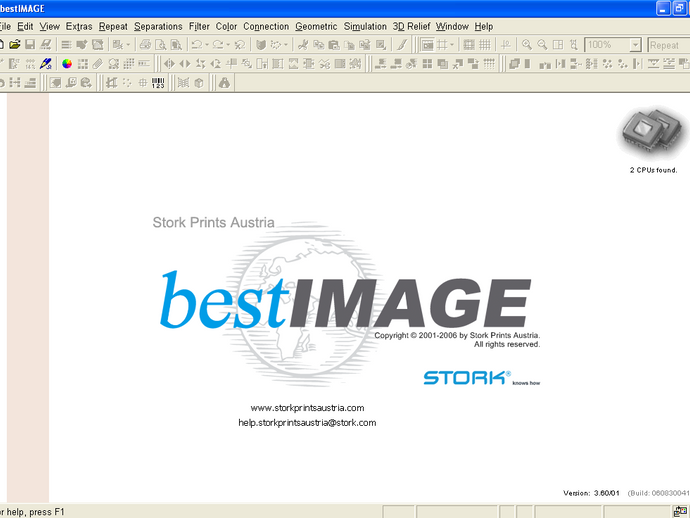Open the Color menu
The image size is (690, 518).
coord(226,26)
